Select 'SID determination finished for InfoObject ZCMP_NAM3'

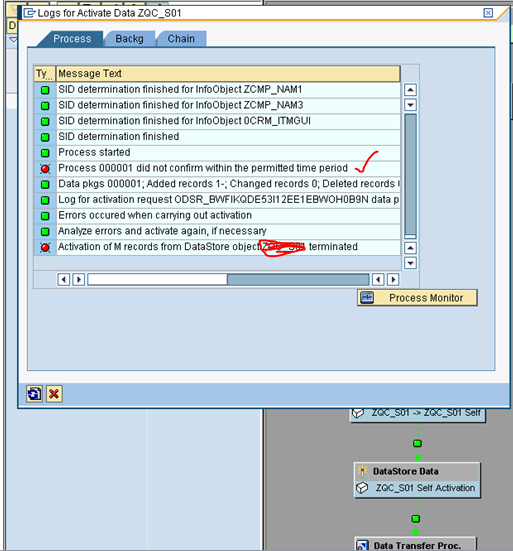(x=228, y=105)
